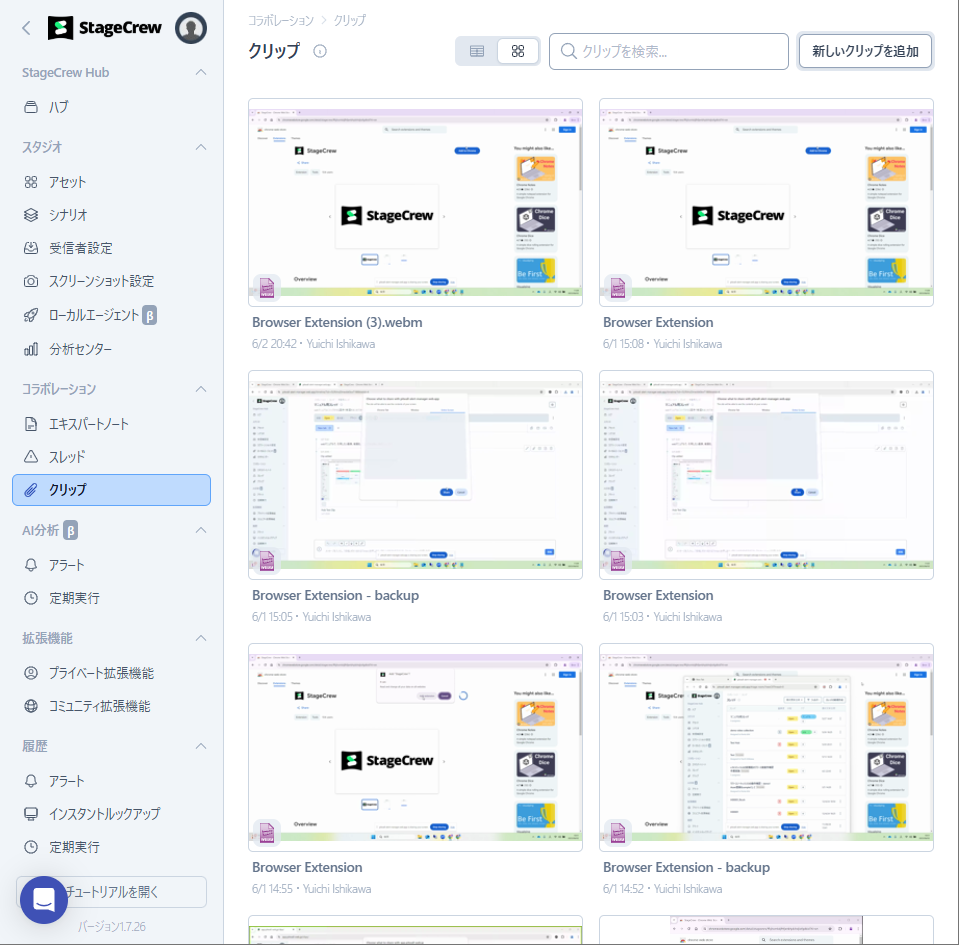The width and height of the screenshot is (959, 945).
Task: Click the ローカルエージェント rocket icon
Action: (x=31, y=315)
